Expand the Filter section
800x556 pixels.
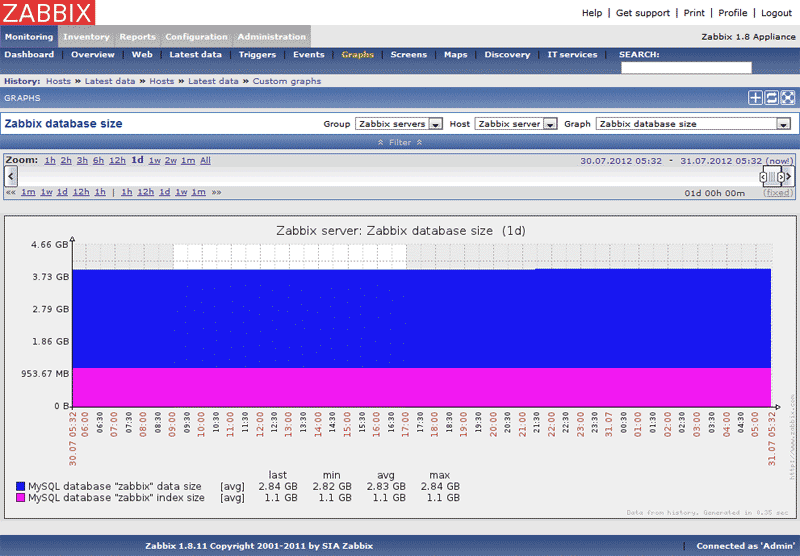tap(400, 143)
